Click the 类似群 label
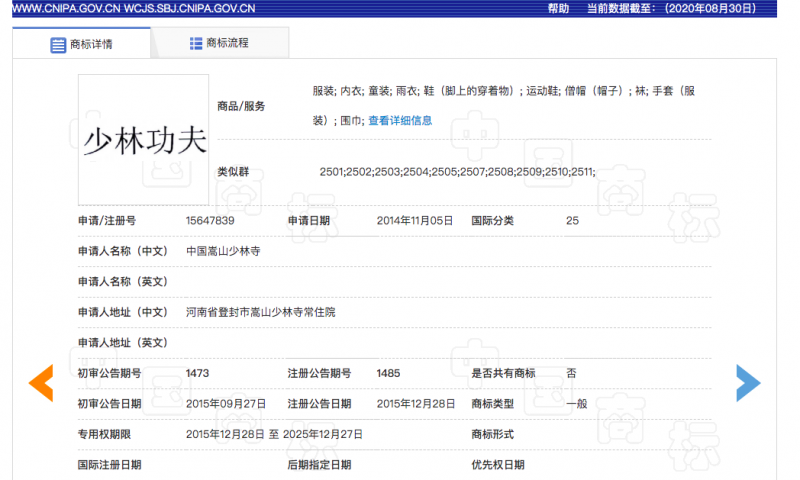The image size is (800, 480). coord(233,172)
